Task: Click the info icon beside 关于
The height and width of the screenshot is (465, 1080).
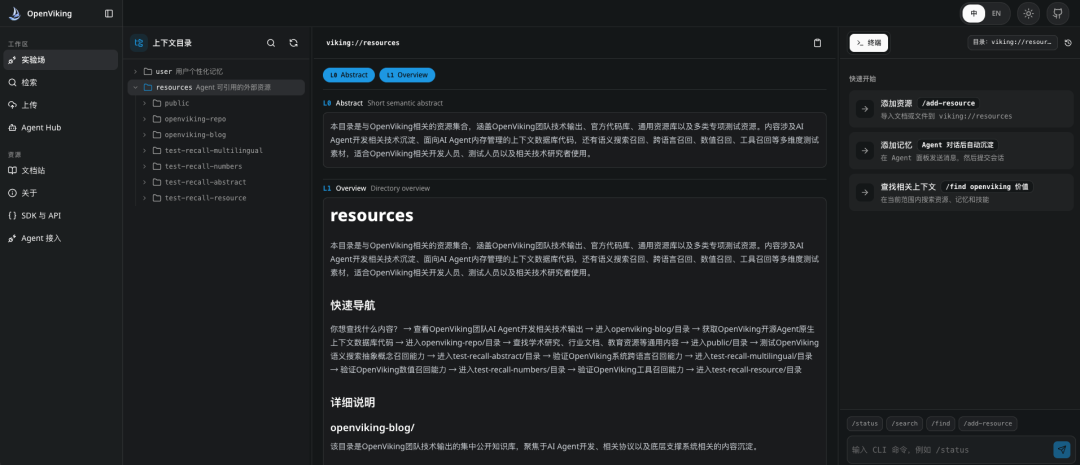Action: coord(12,193)
